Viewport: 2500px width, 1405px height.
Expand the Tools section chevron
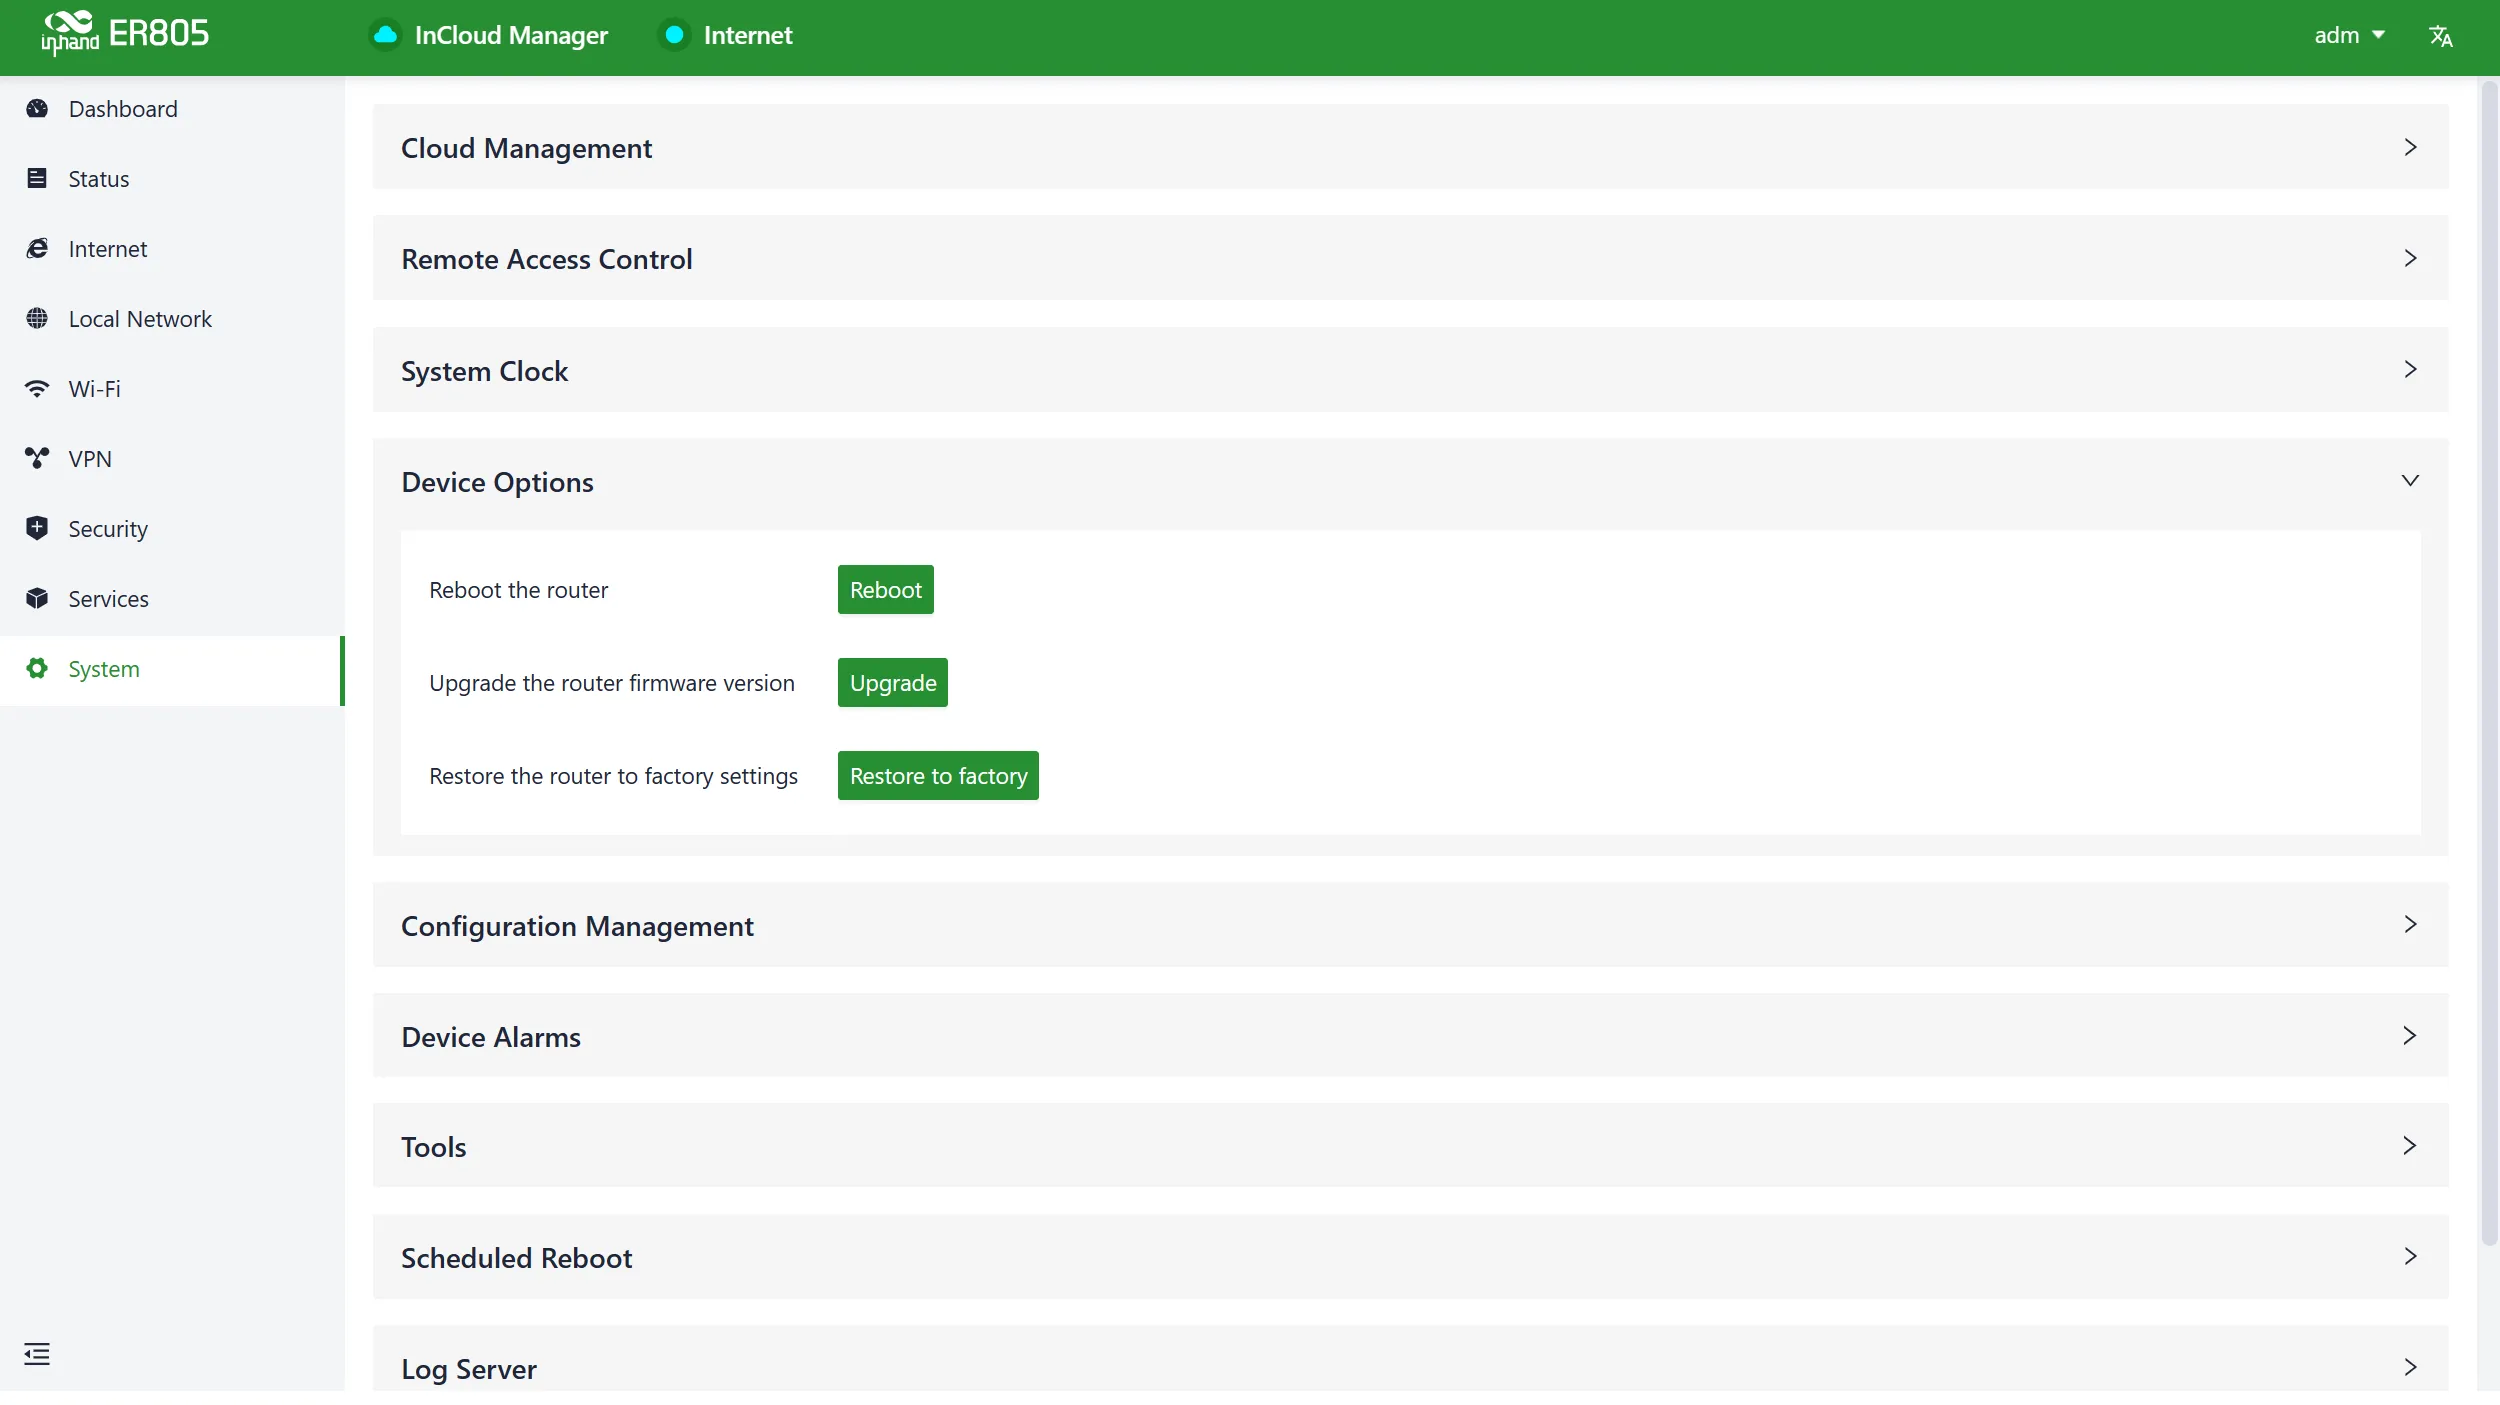2410,1145
